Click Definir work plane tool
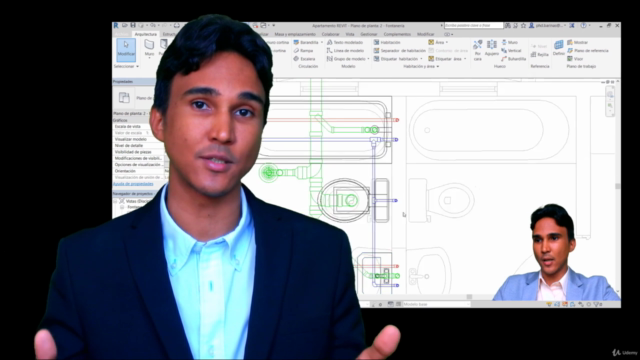The image size is (640, 360). (559, 48)
